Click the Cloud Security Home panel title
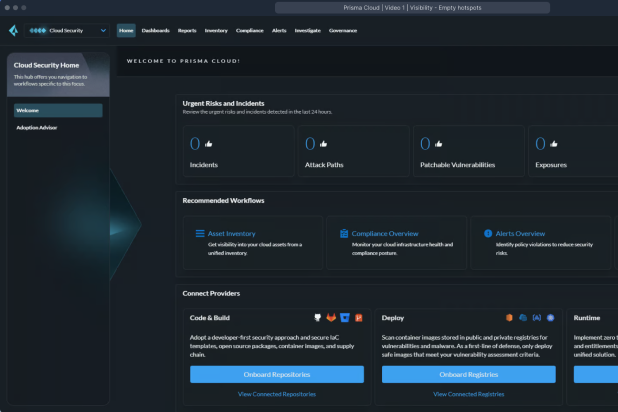618x412 pixels. (x=46, y=65)
